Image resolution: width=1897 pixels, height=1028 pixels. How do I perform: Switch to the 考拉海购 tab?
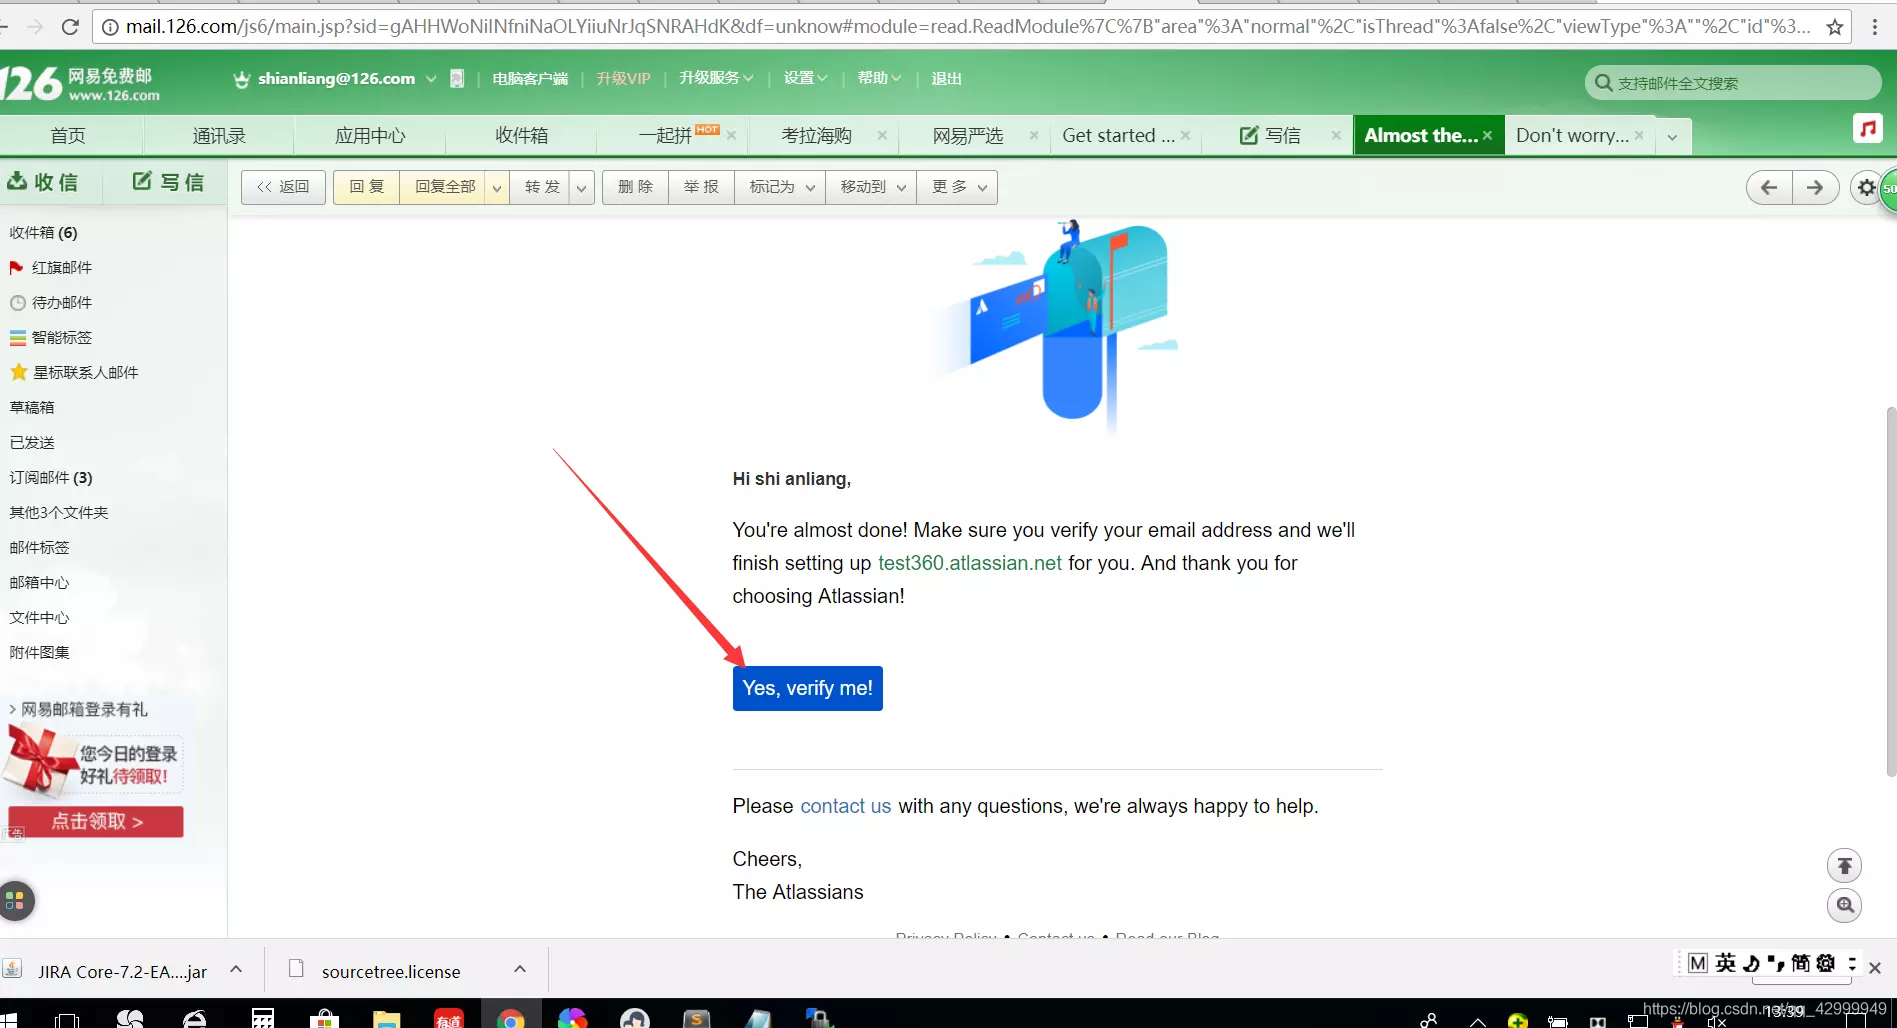point(816,135)
